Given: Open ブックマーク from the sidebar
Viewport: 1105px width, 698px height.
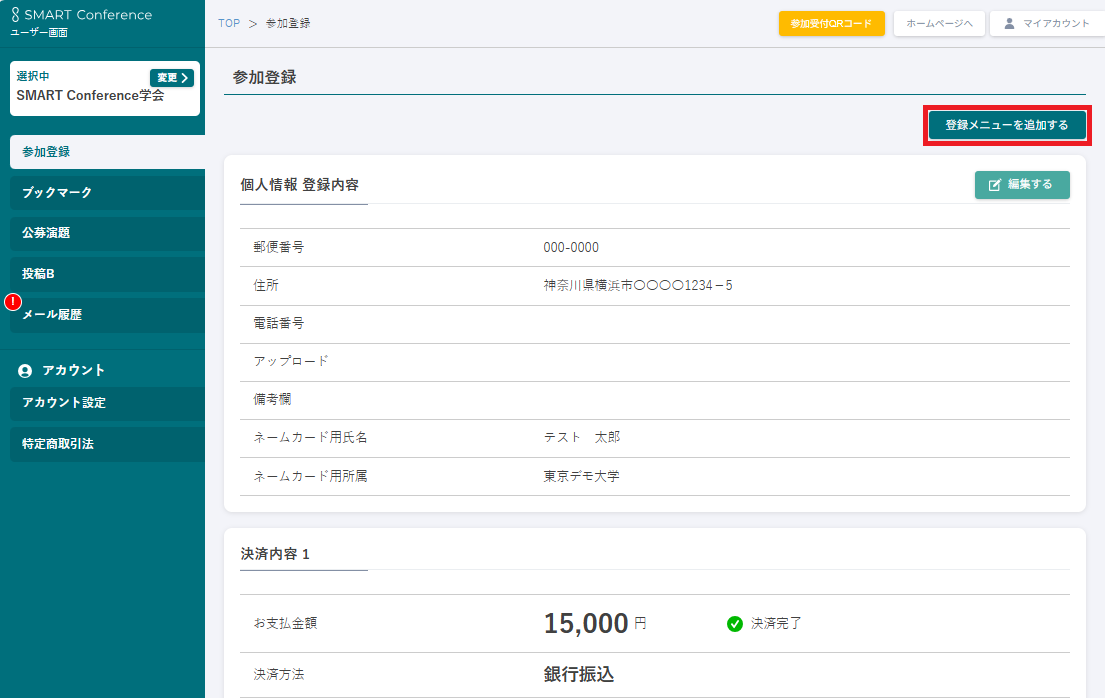Looking at the screenshot, I should coord(105,192).
